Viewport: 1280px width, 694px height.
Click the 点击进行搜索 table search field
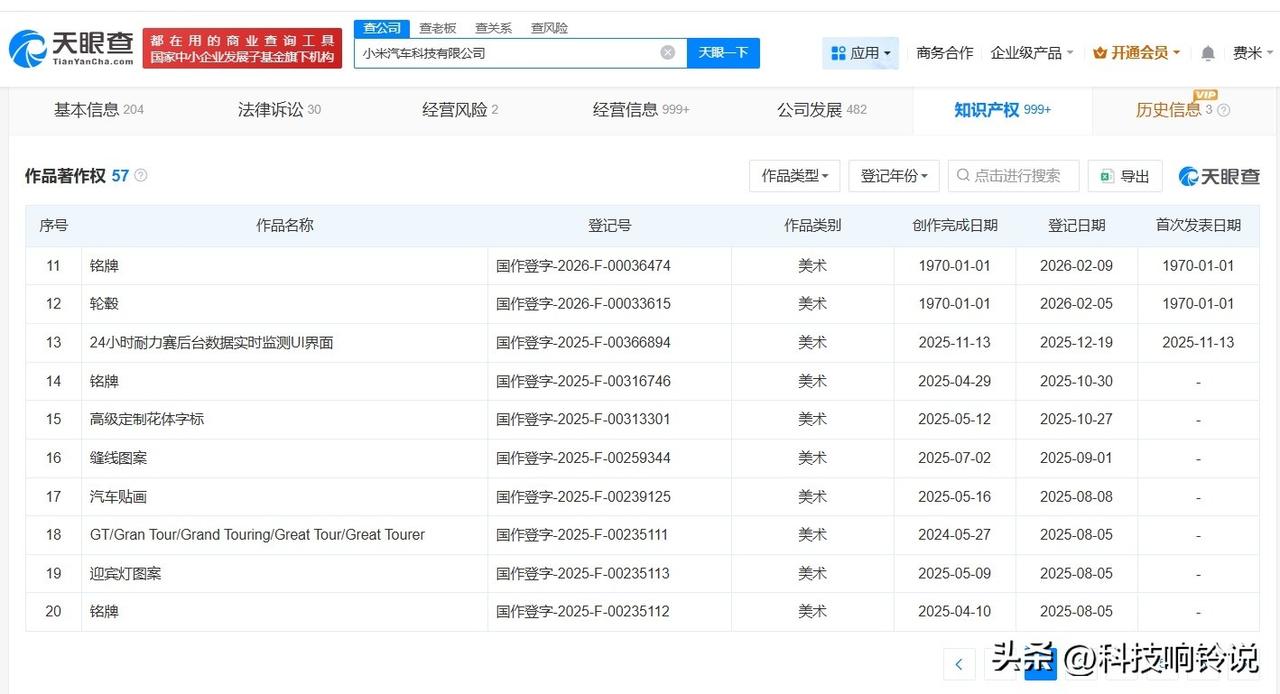[x=1015, y=176]
